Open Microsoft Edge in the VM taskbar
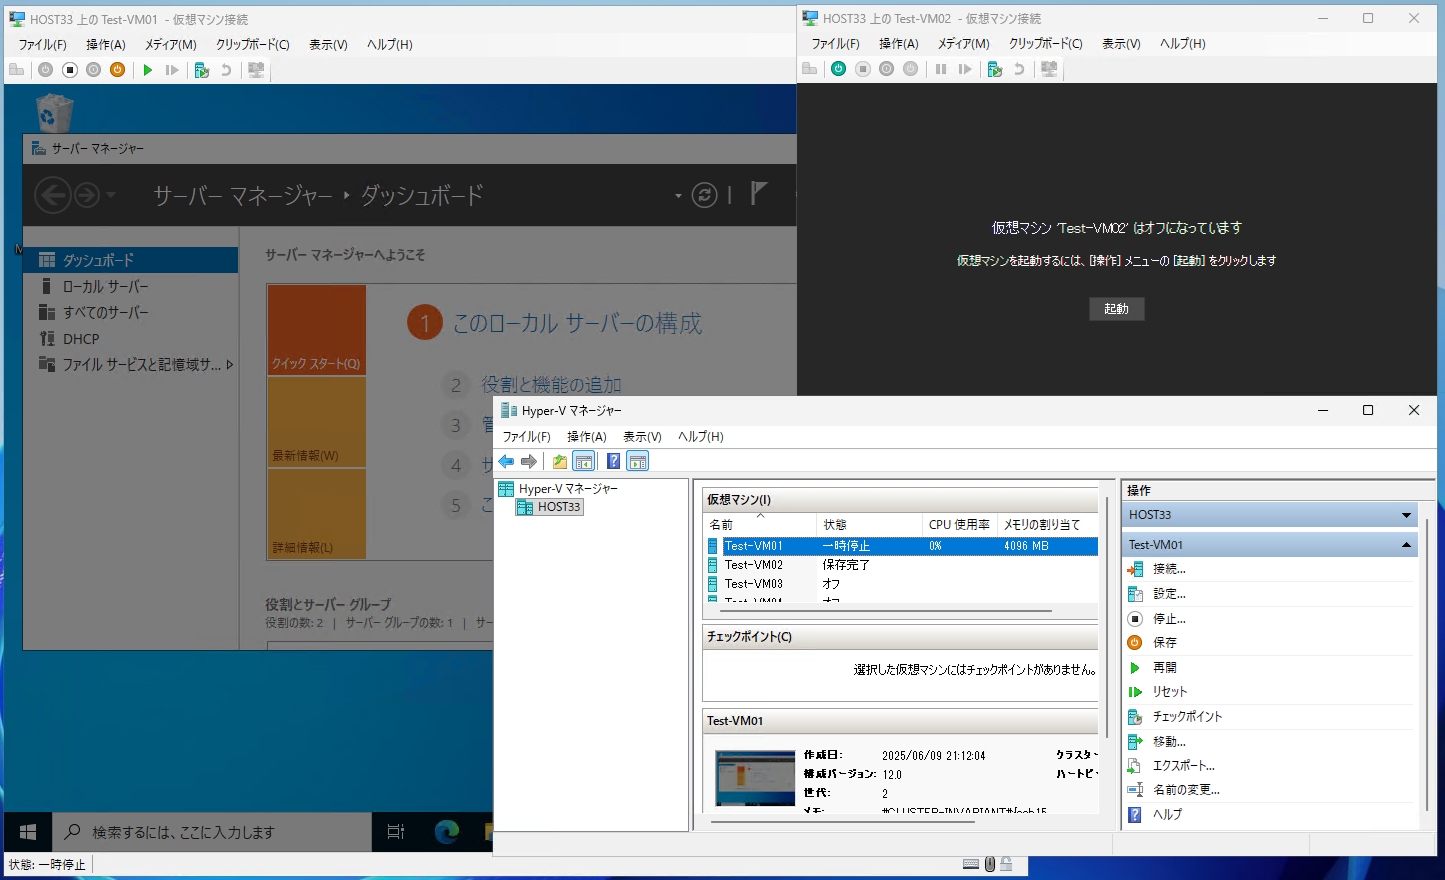 (x=447, y=831)
